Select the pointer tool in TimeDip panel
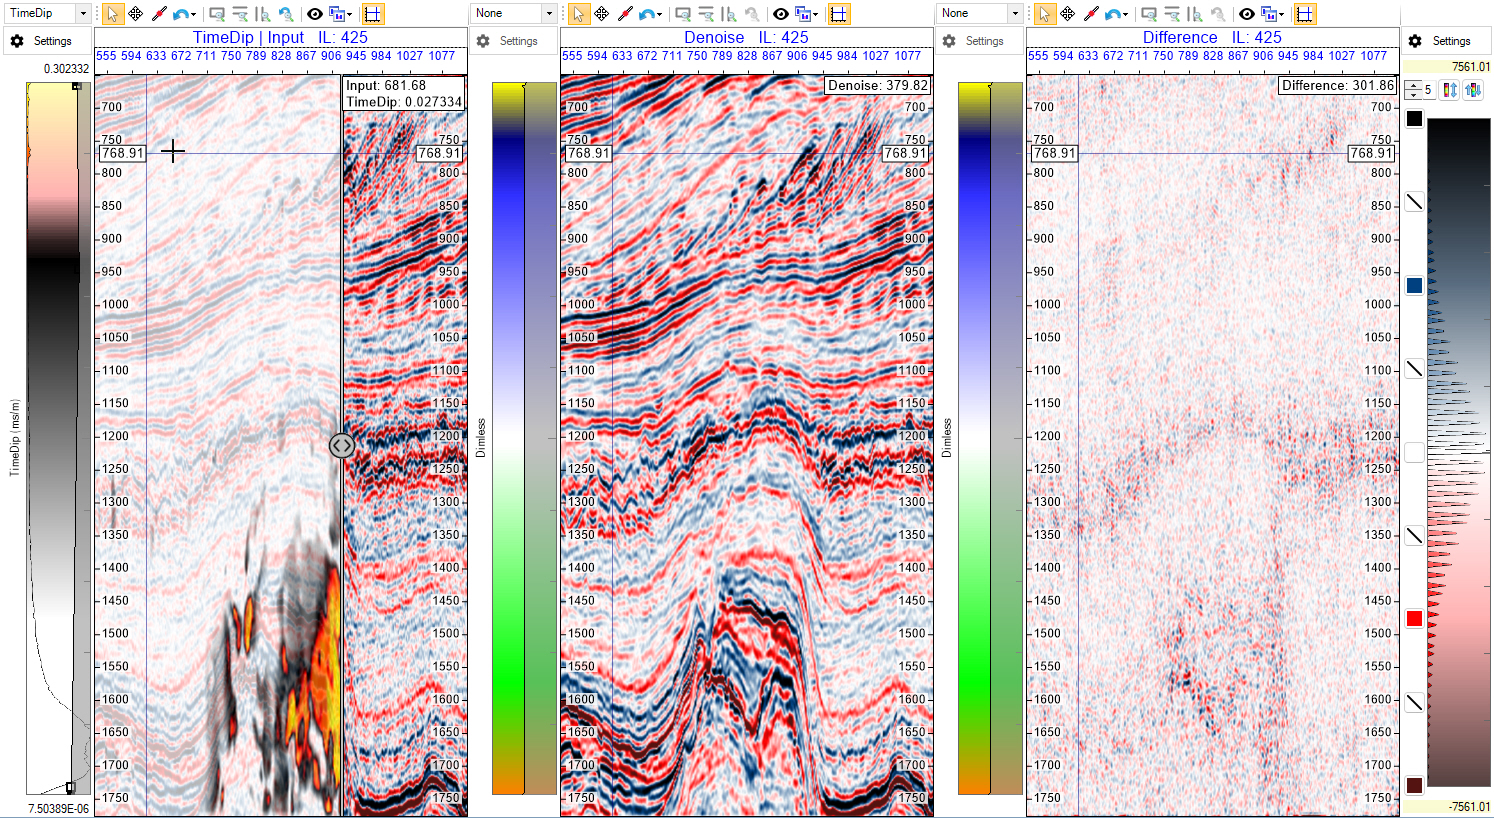 [112, 14]
